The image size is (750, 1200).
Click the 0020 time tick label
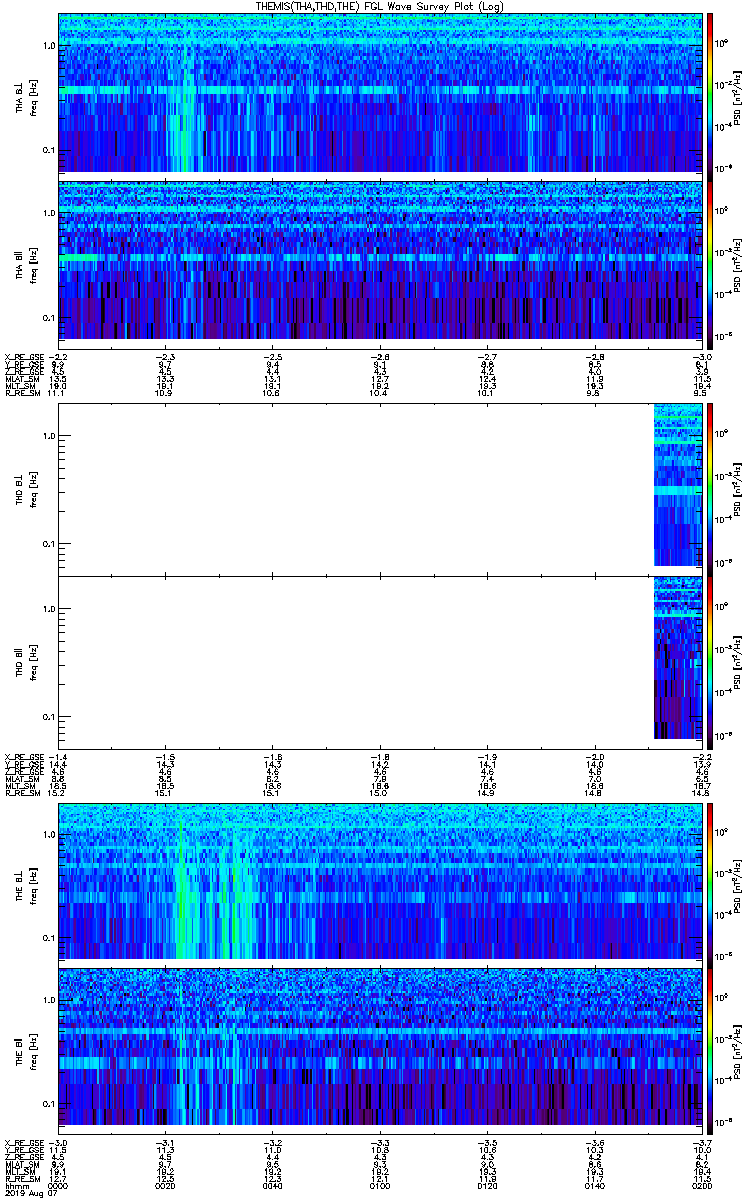(x=166, y=1187)
